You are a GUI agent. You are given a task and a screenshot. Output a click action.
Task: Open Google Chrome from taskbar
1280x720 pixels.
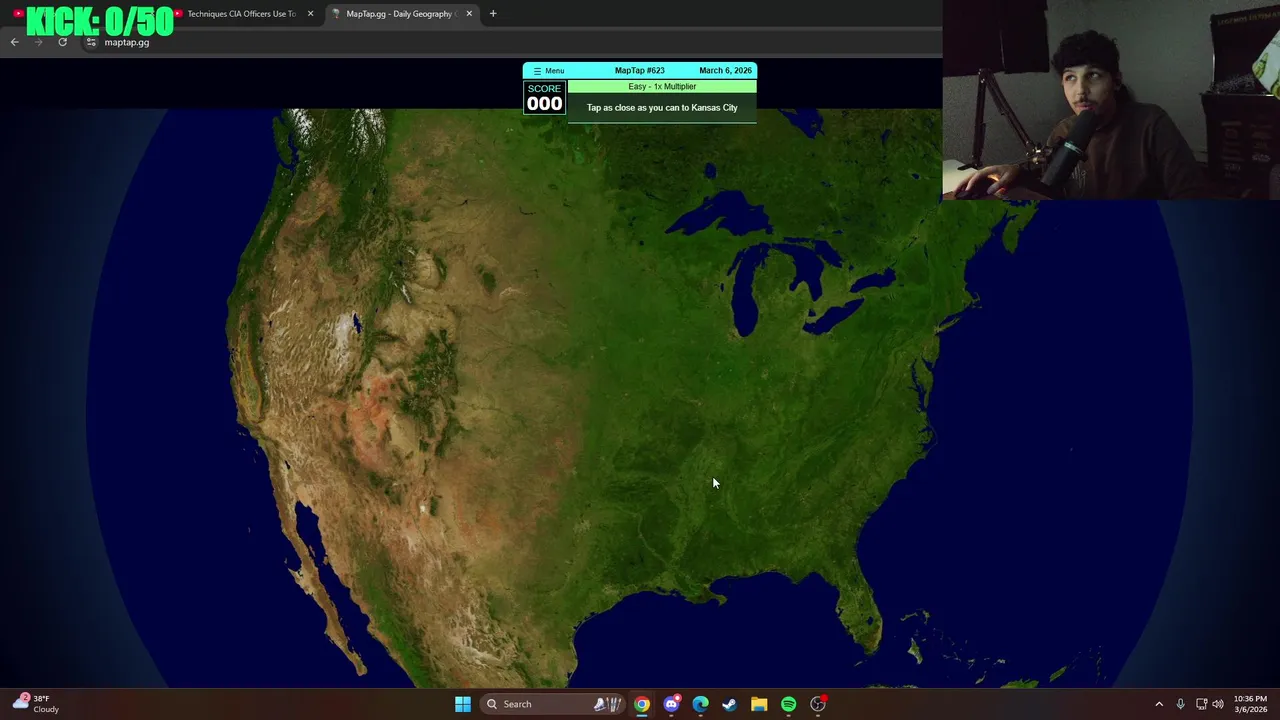[642, 704]
